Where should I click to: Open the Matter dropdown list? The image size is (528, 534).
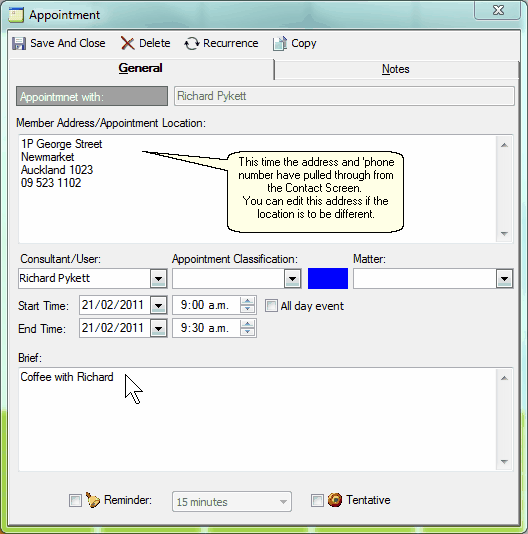click(x=504, y=279)
